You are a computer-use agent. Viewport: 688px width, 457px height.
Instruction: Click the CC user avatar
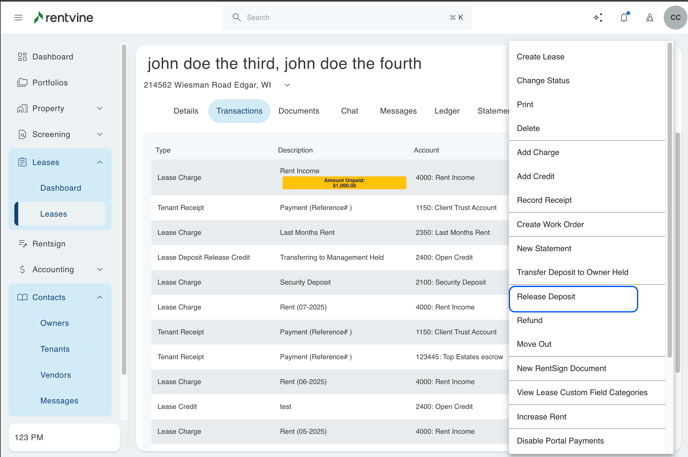coord(675,17)
